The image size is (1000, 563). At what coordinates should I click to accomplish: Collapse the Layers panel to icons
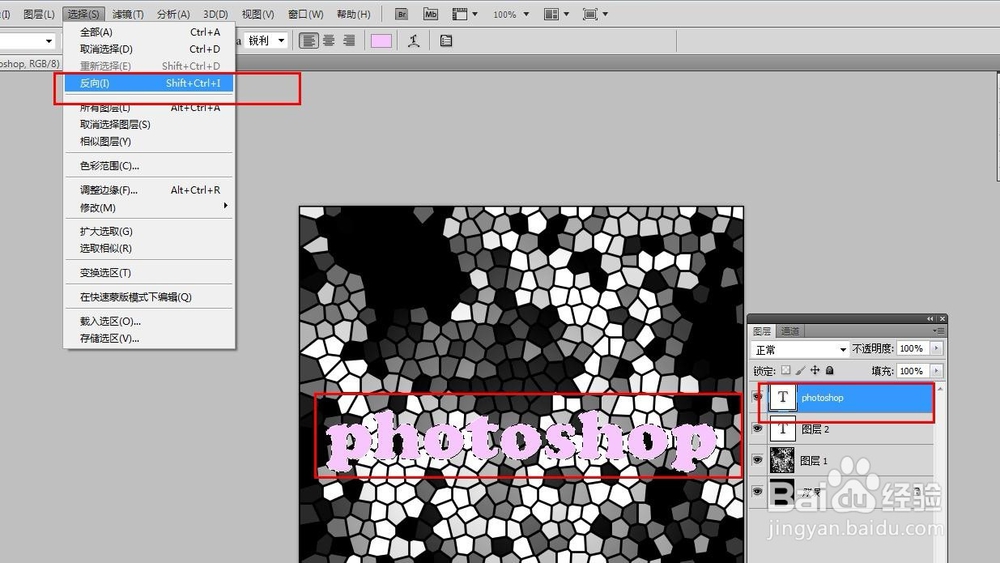pos(930,319)
